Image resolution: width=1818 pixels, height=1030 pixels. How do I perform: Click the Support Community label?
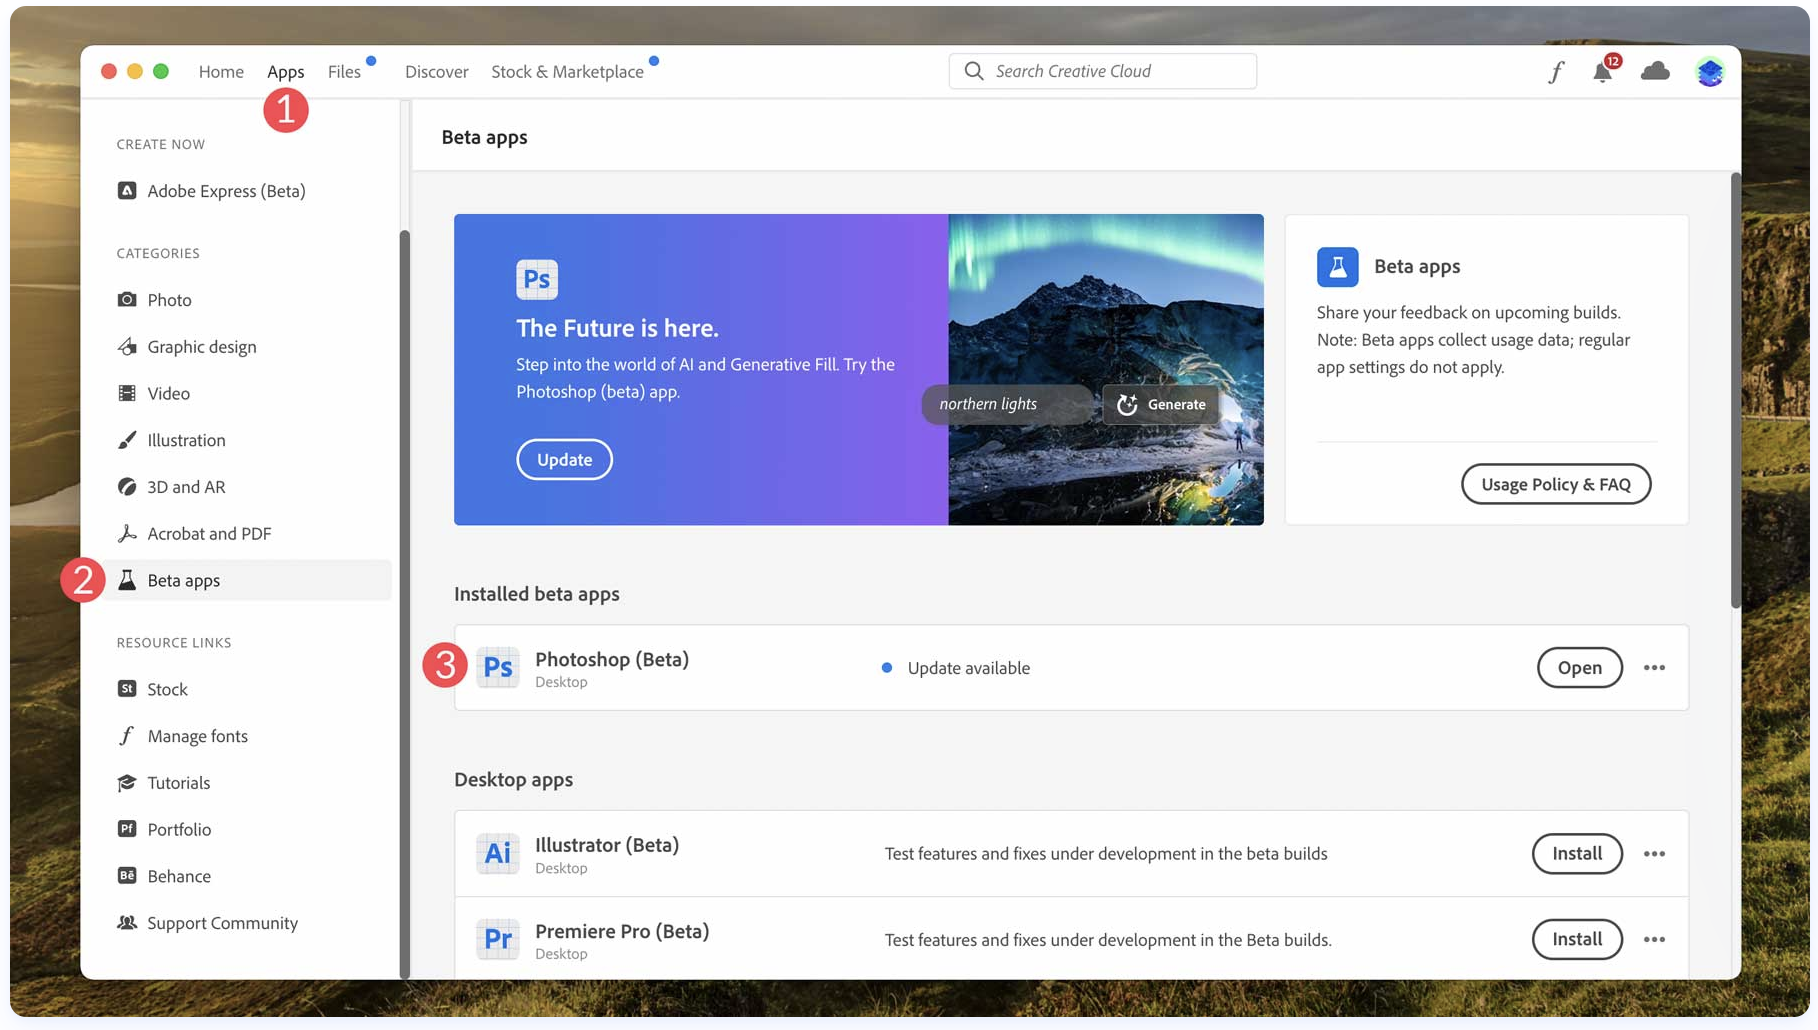[x=222, y=923]
